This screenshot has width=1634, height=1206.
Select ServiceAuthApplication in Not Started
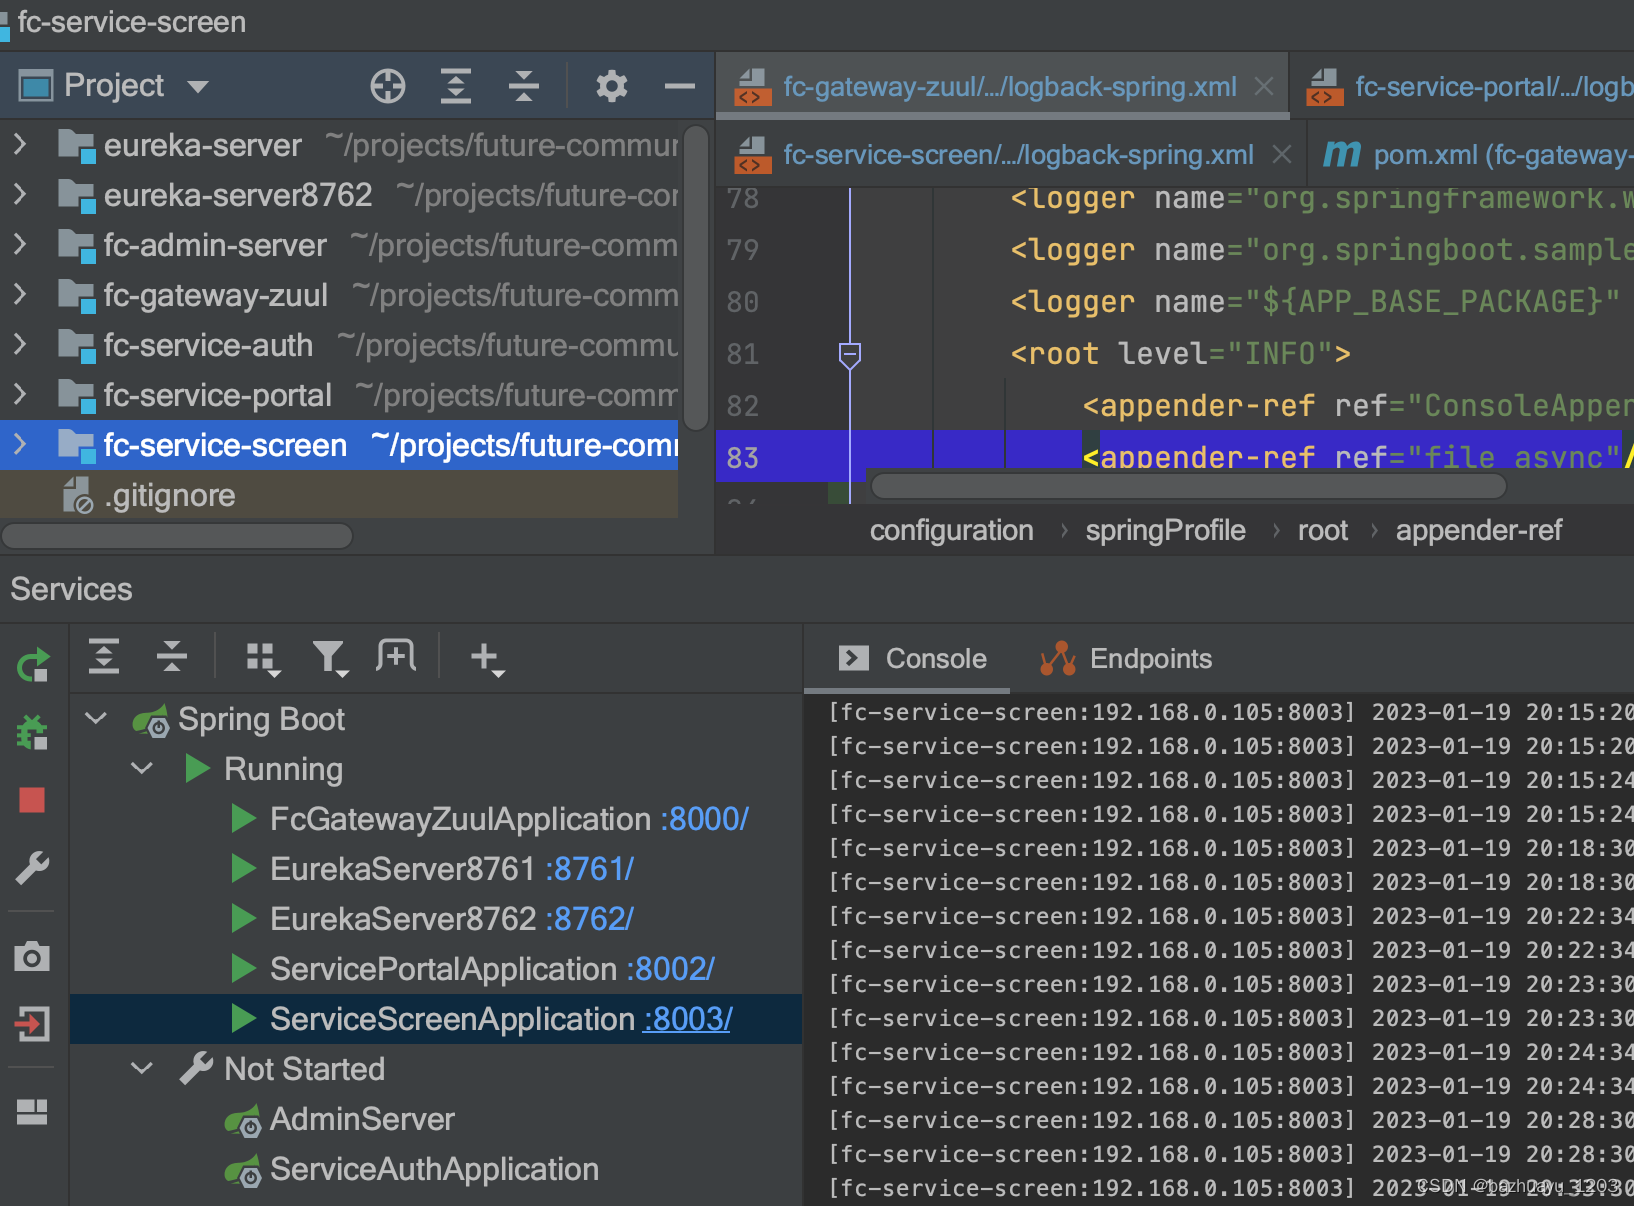[x=434, y=1169]
